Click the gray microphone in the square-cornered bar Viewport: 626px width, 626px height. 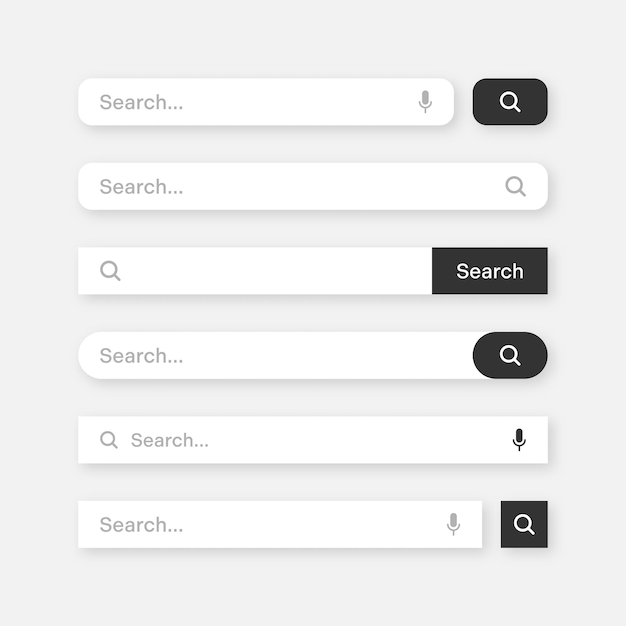click(x=453, y=524)
